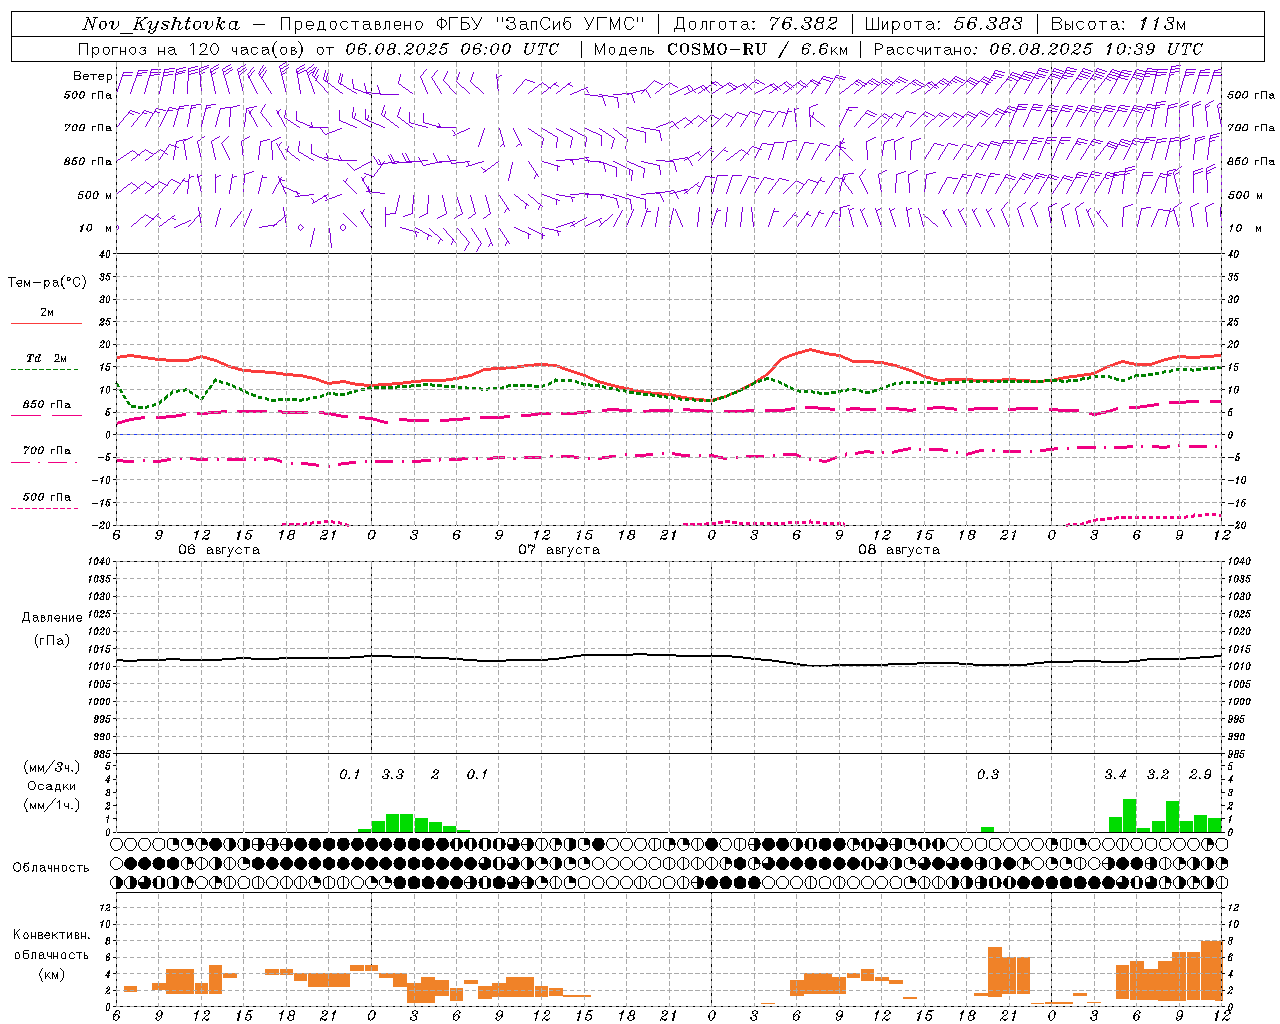
Task: Click the (мм/1ч.) precipitation unit label
Action: (52, 805)
